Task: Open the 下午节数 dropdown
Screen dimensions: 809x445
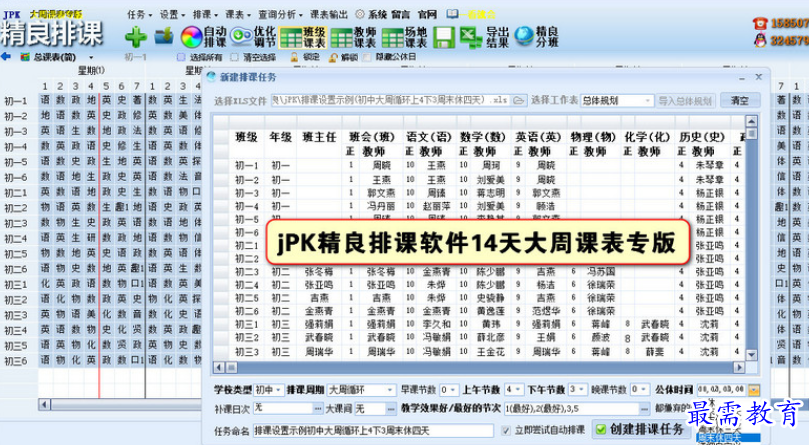Action: (582, 389)
